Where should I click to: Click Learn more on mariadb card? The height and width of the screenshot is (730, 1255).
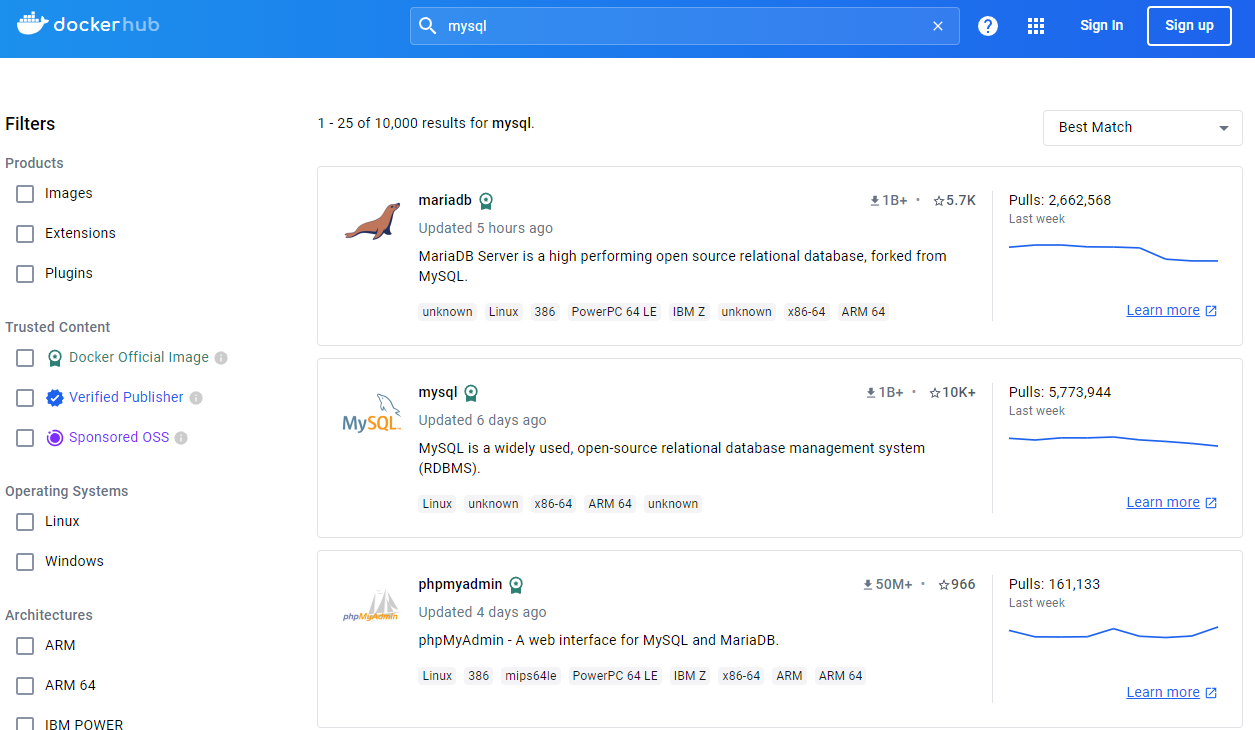pyautogui.click(x=1163, y=311)
